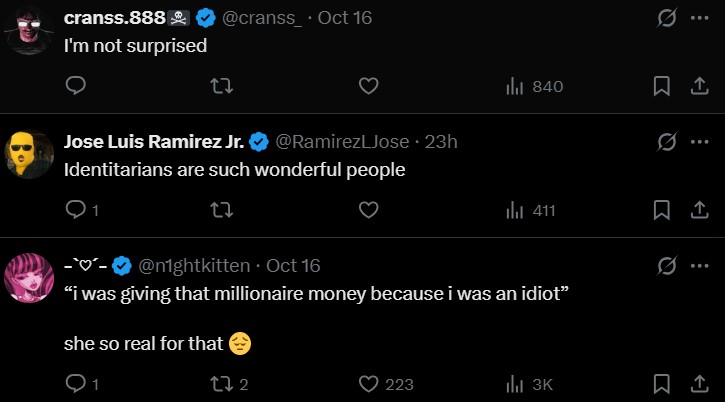
Task: Open more options on Jose Luis Ramirez's tweet
Action: pyautogui.click(x=699, y=142)
